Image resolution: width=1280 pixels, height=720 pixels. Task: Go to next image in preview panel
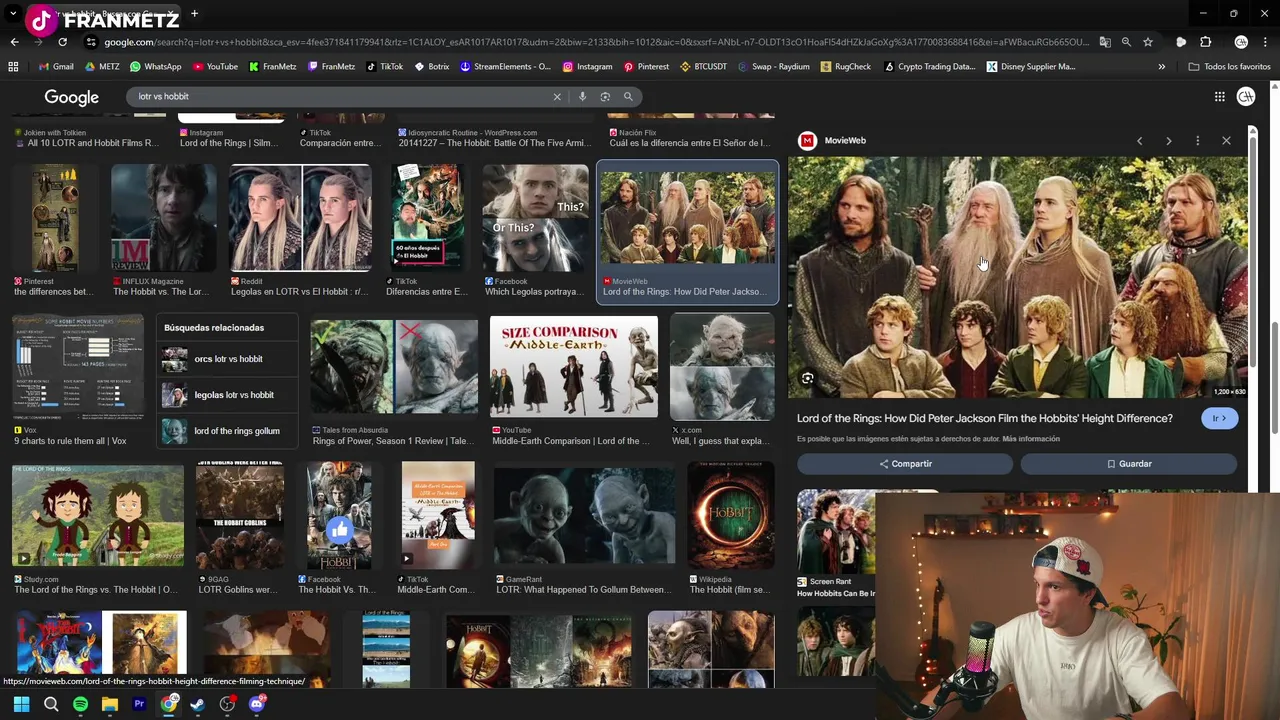1168,141
